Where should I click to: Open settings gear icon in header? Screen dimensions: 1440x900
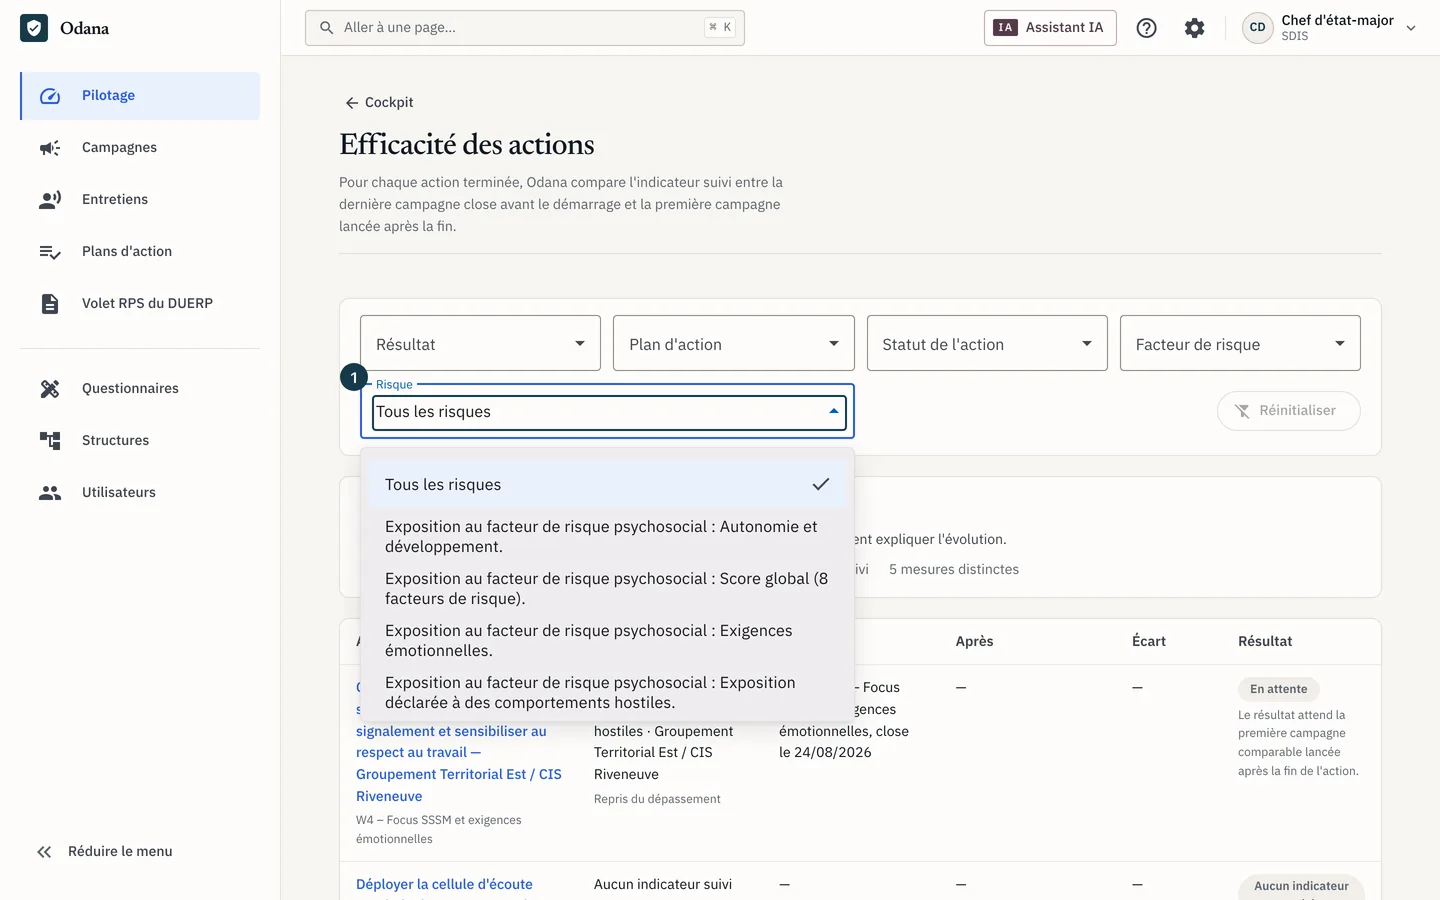[x=1195, y=28]
